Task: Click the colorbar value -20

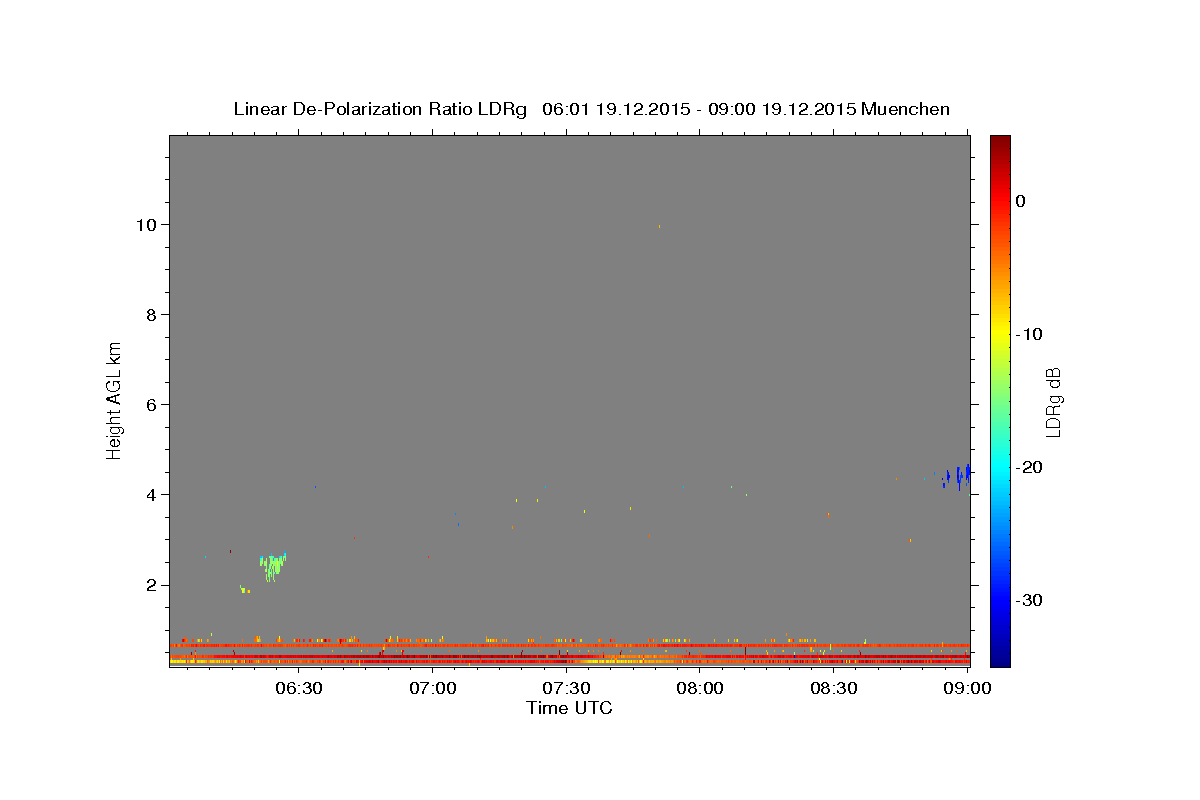Action: (x=1030, y=467)
